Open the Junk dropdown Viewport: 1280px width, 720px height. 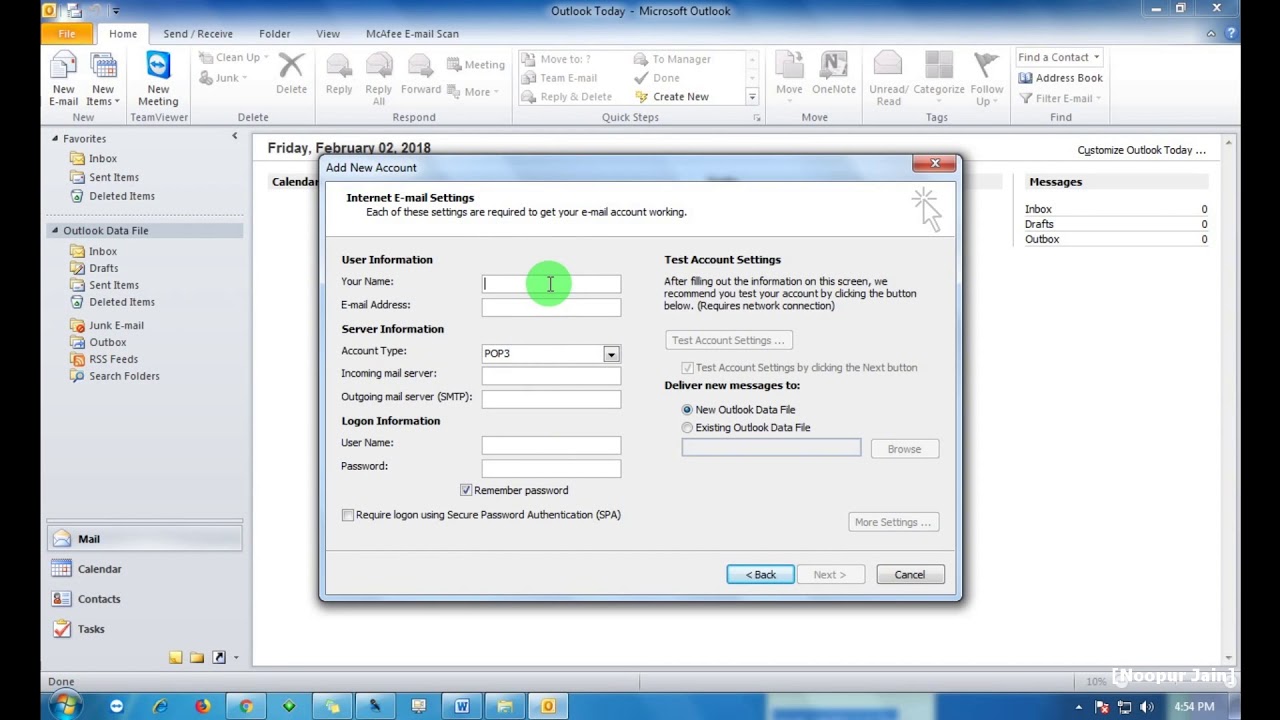(x=223, y=78)
